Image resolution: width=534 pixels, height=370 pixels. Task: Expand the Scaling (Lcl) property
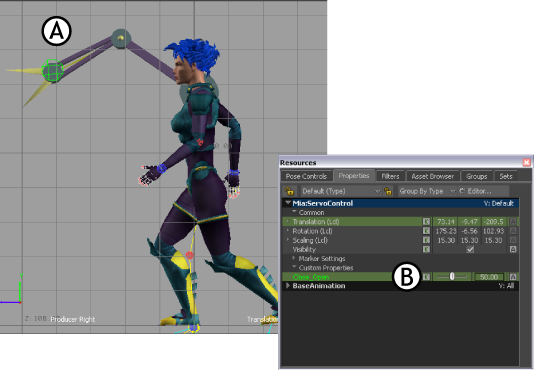(x=288, y=240)
